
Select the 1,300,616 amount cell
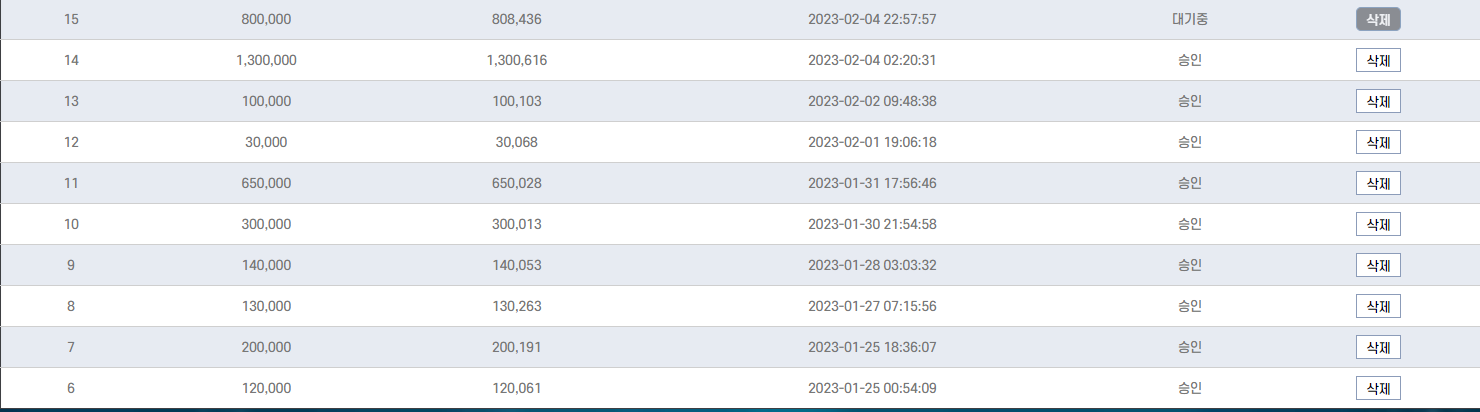(517, 60)
